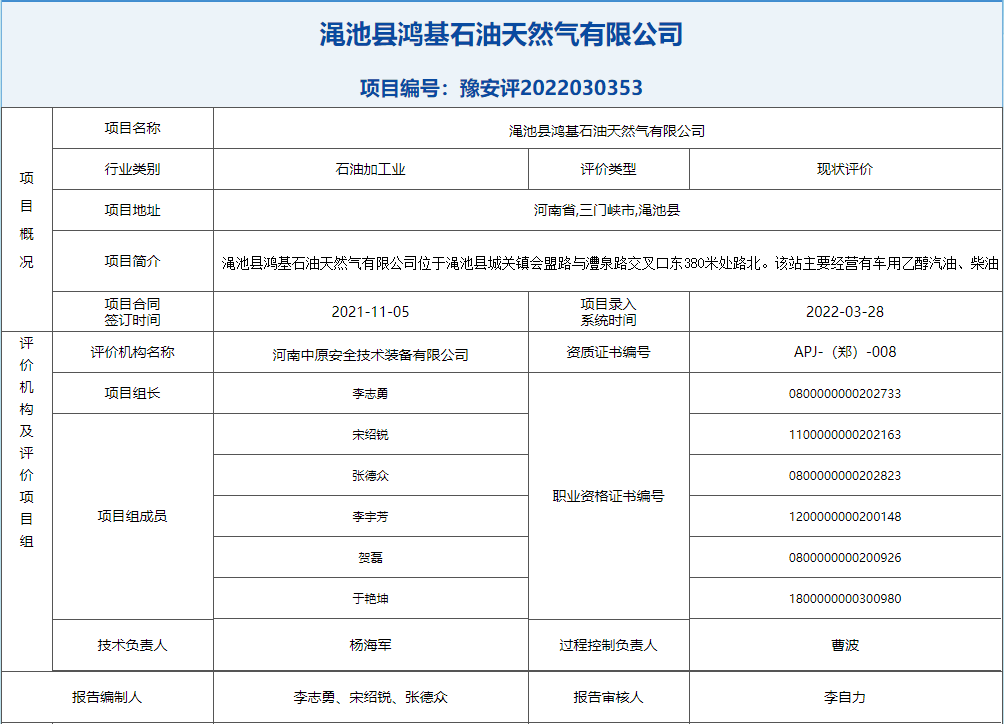Viewport: 1004px width, 724px height.
Task: Select member name 李宇芳
Action: point(370,517)
